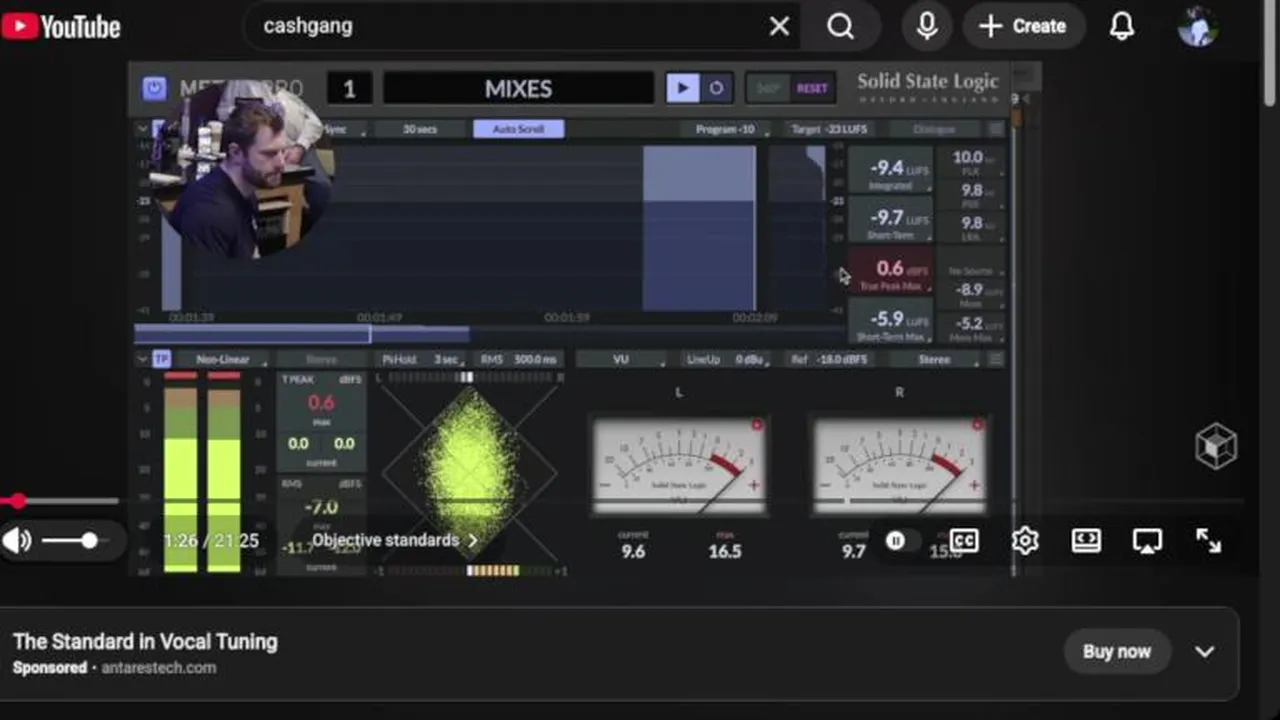Click the LineUp 0 dBu setting
Screen dimensions: 1280x720
[727, 359]
